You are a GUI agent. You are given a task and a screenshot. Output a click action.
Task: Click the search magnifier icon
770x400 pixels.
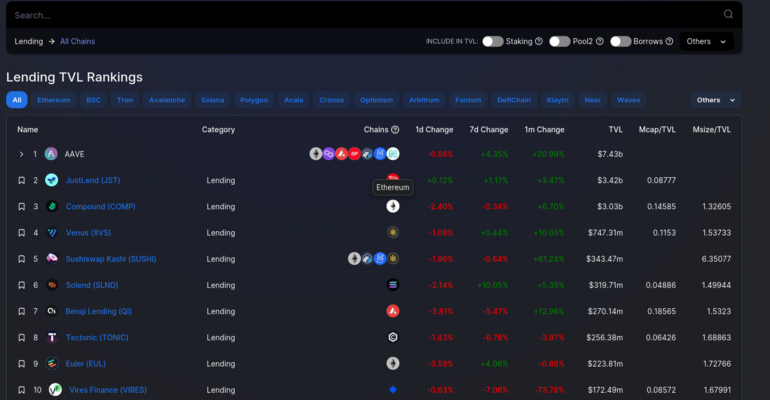point(728,14)
